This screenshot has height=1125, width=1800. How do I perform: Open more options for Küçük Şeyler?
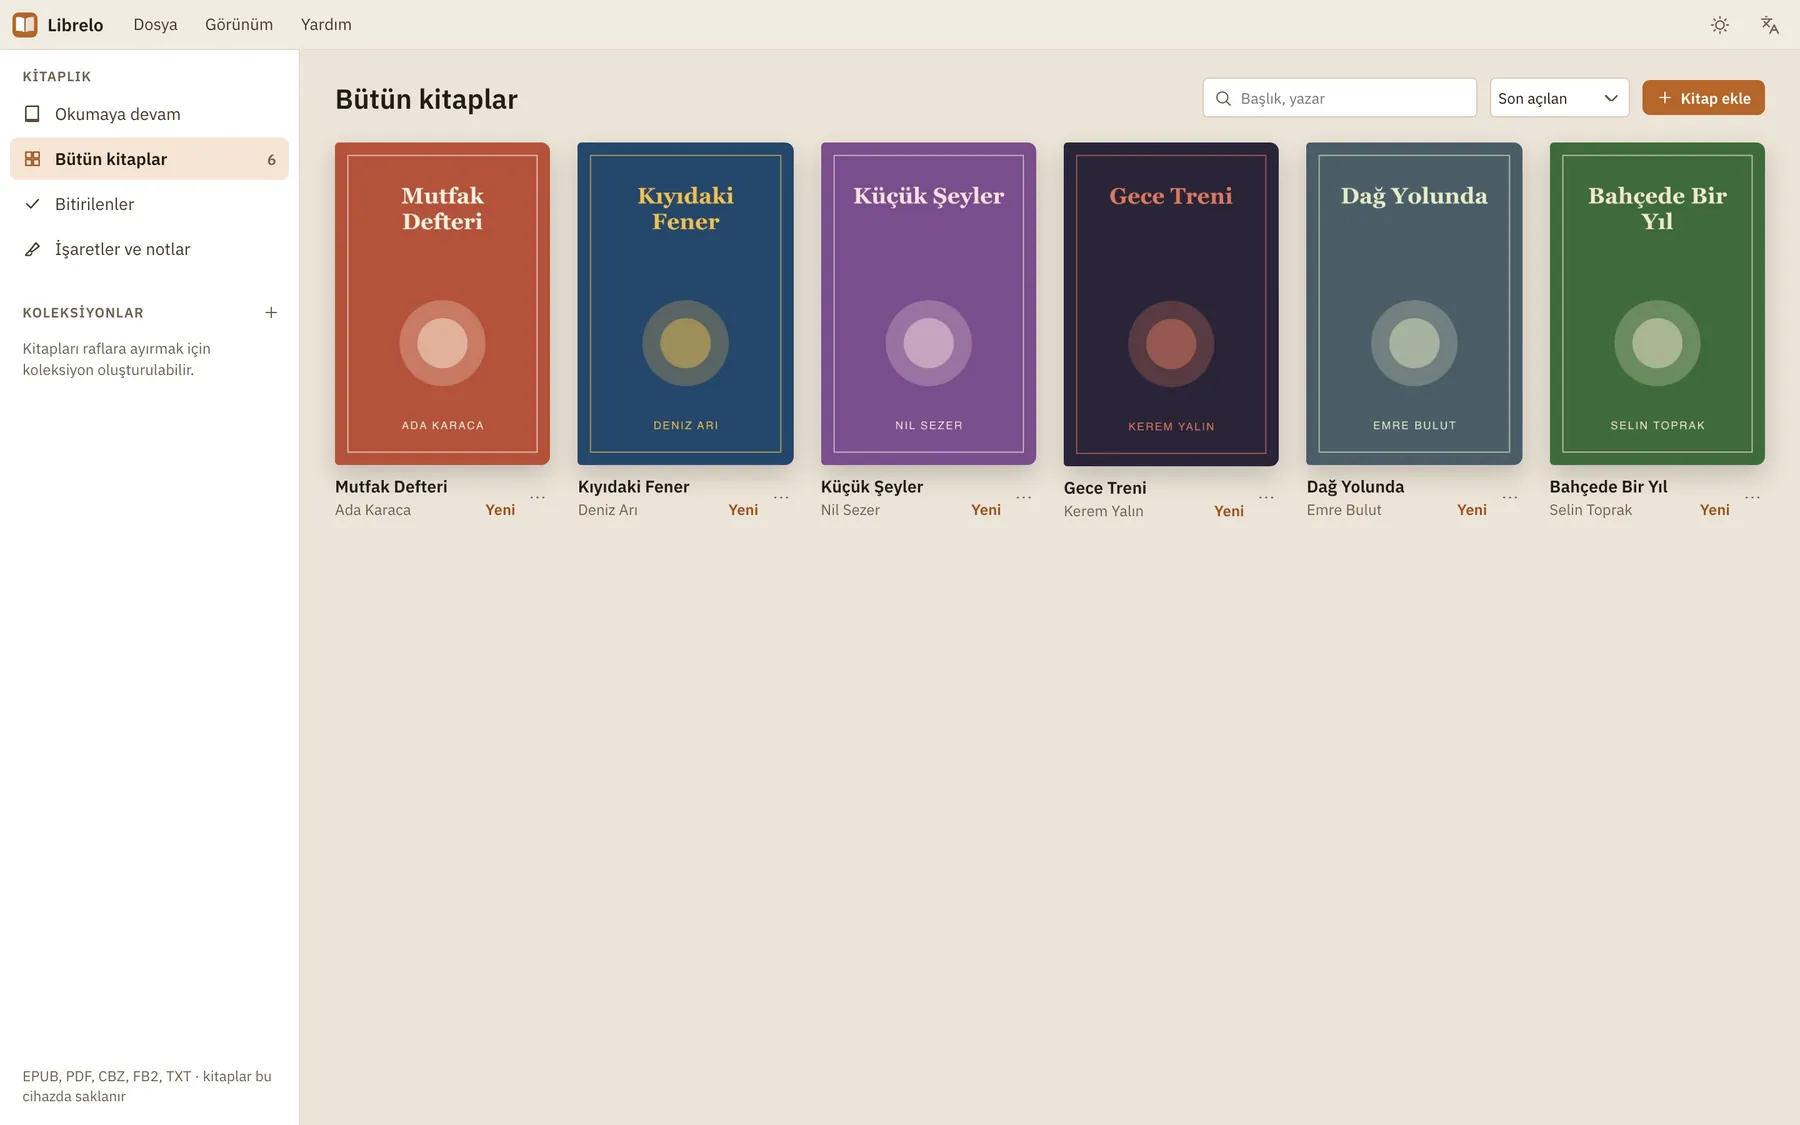(x=1024, y=497)
